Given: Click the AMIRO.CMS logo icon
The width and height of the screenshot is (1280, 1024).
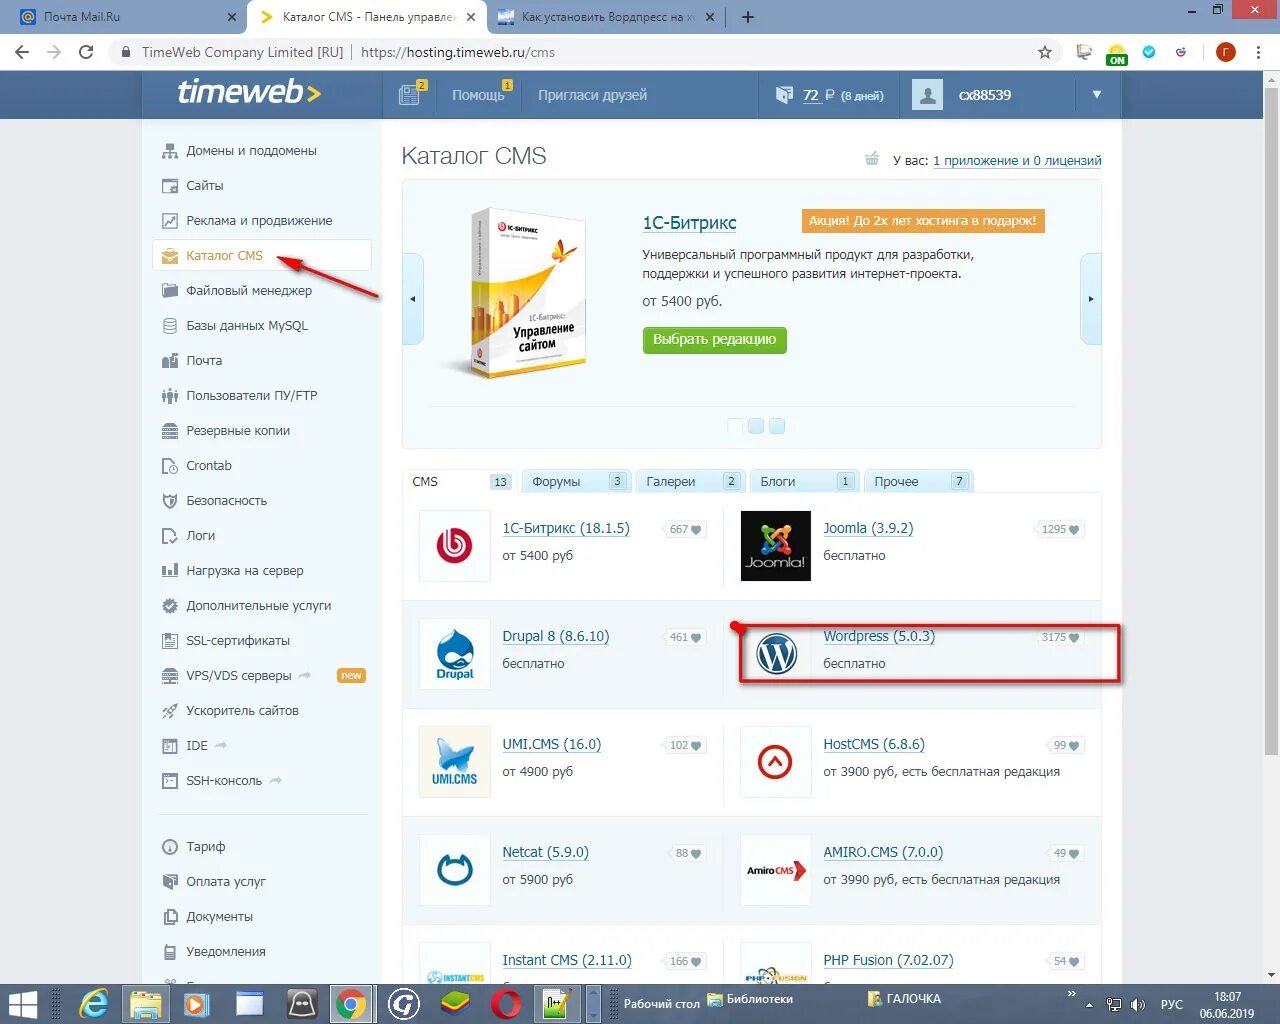Looking at the screenshot, I should (776, 870).
